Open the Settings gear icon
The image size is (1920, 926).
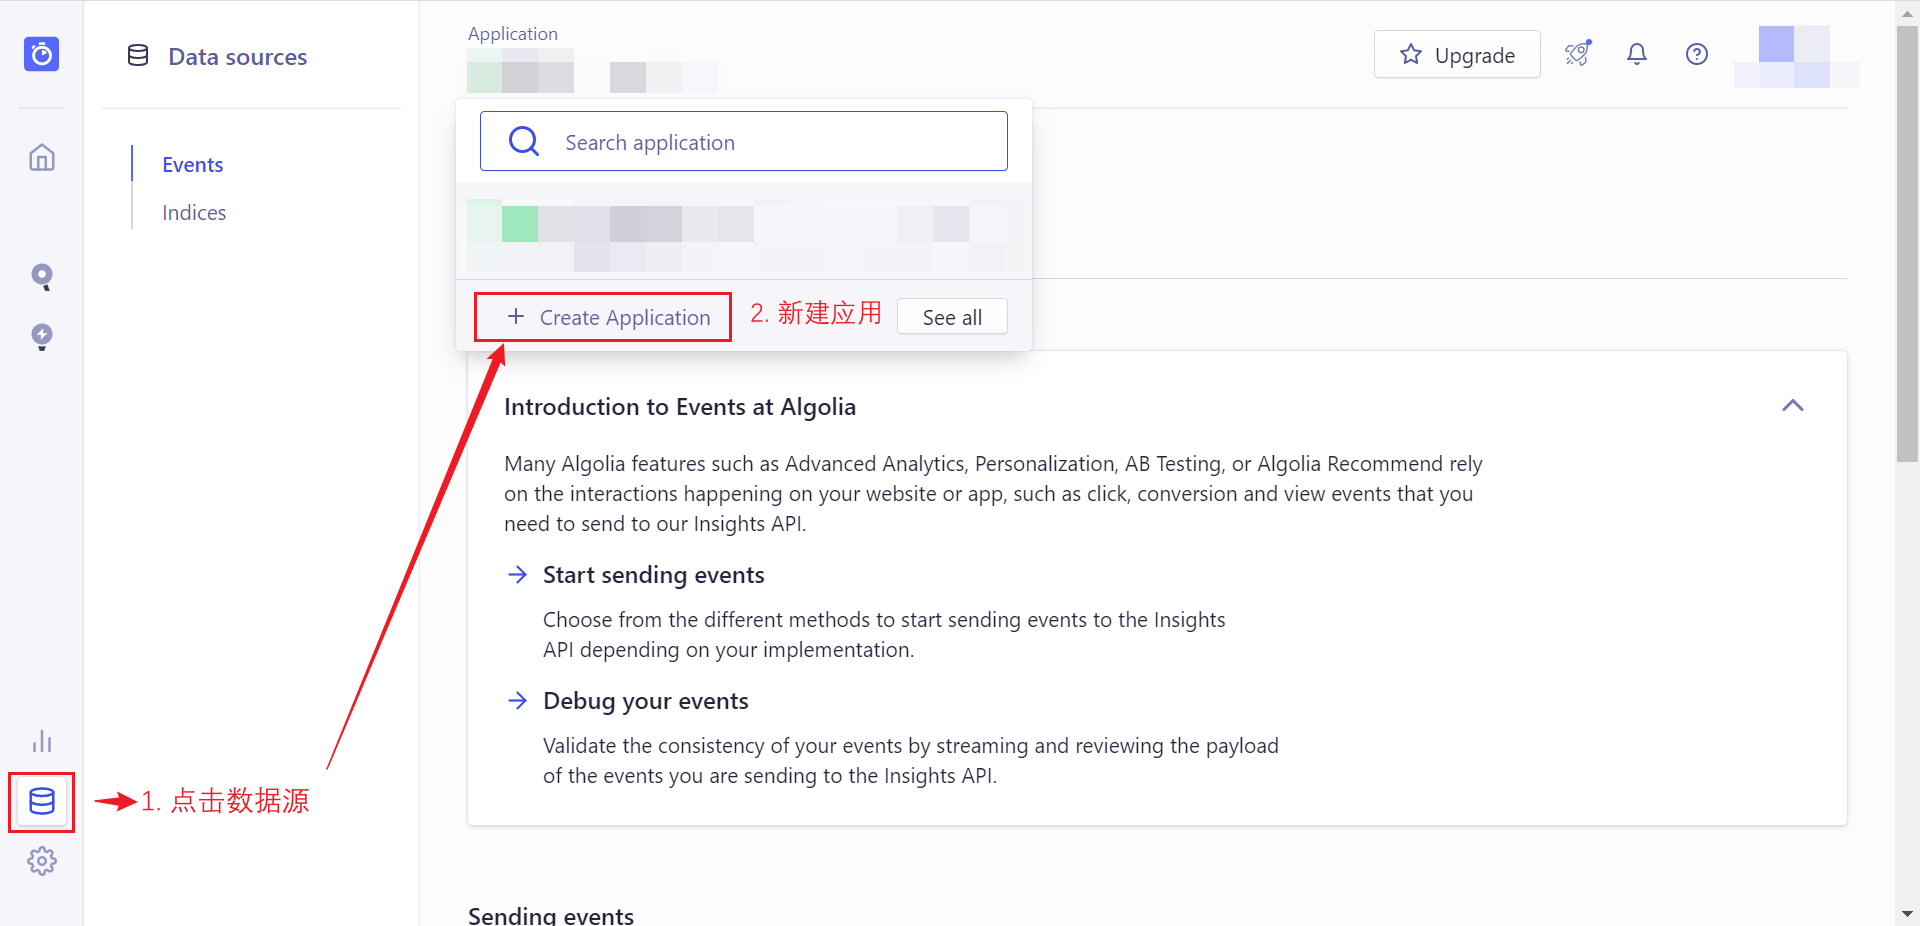(42, 861)
